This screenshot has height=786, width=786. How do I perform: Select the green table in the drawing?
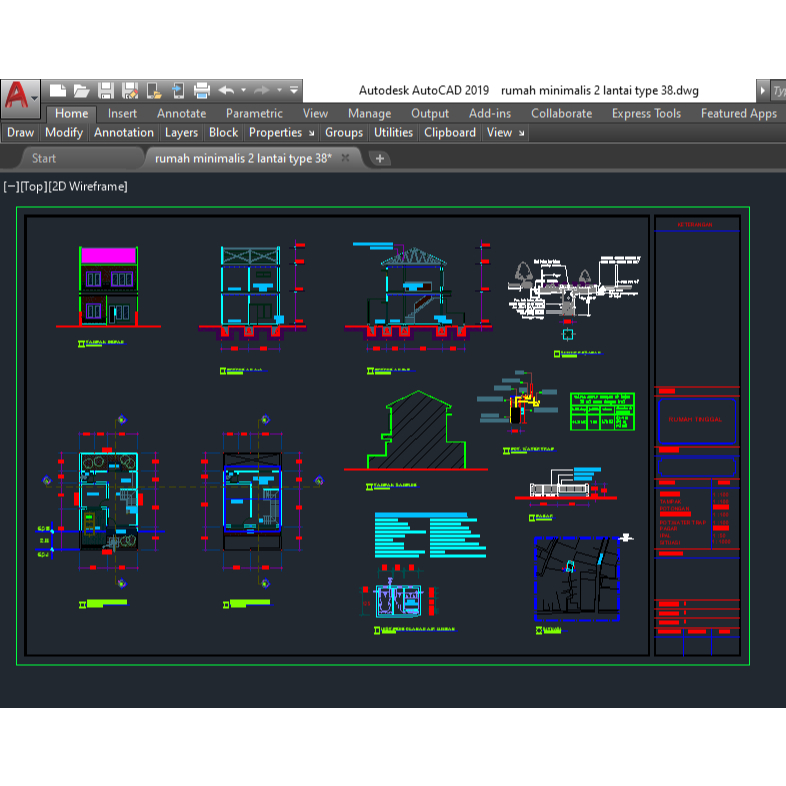(603, 412)
